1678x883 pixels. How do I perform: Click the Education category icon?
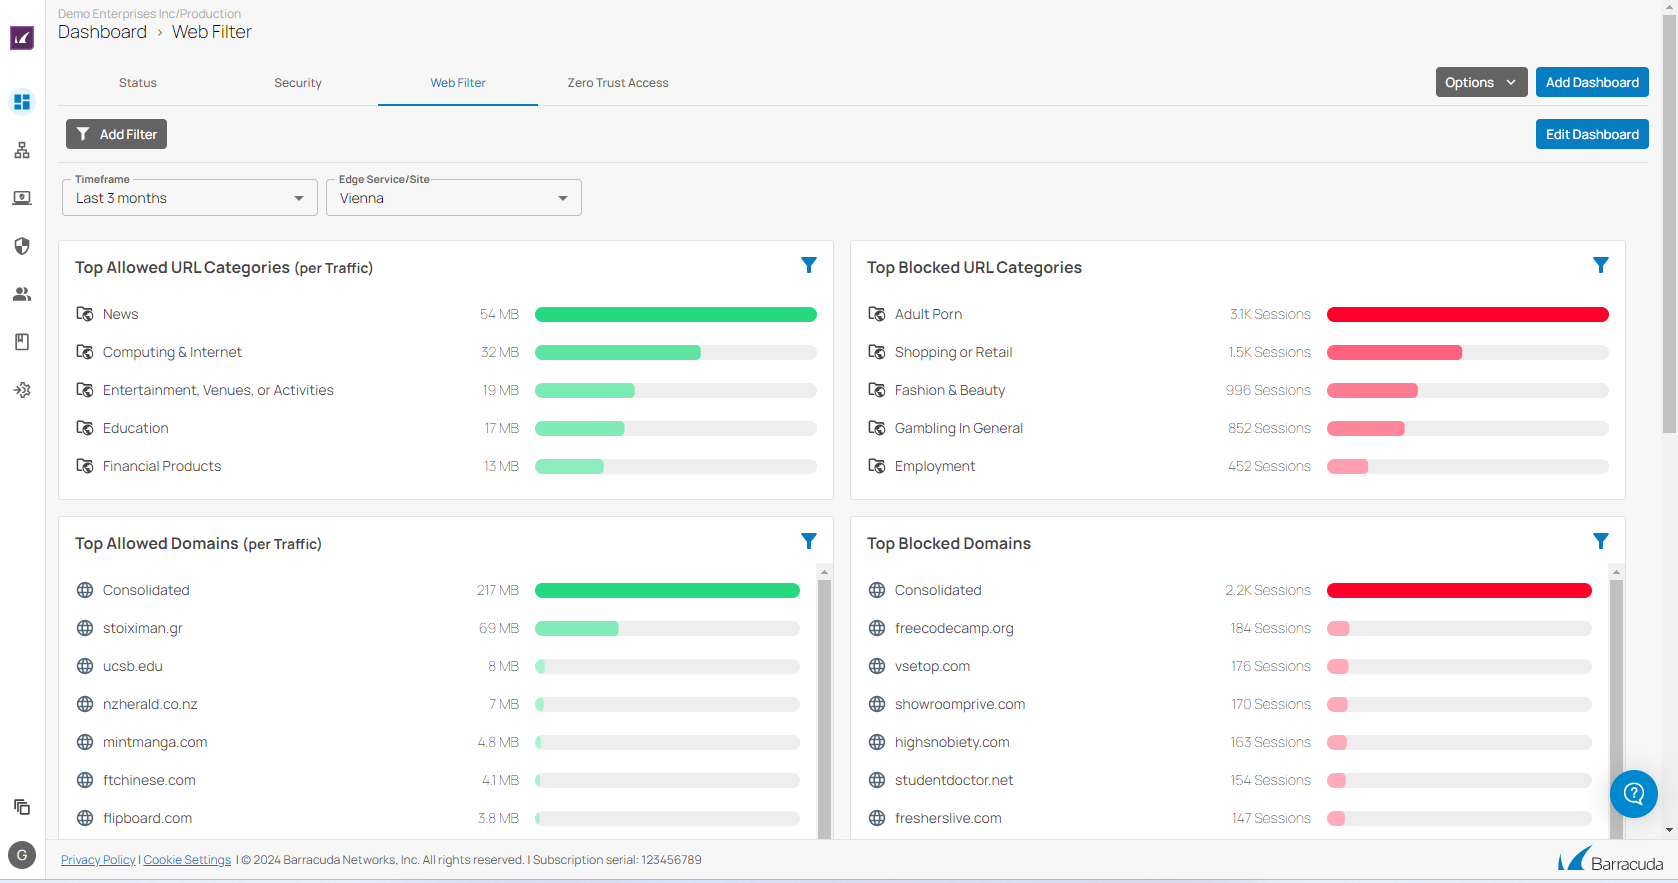tap(85, 428)
